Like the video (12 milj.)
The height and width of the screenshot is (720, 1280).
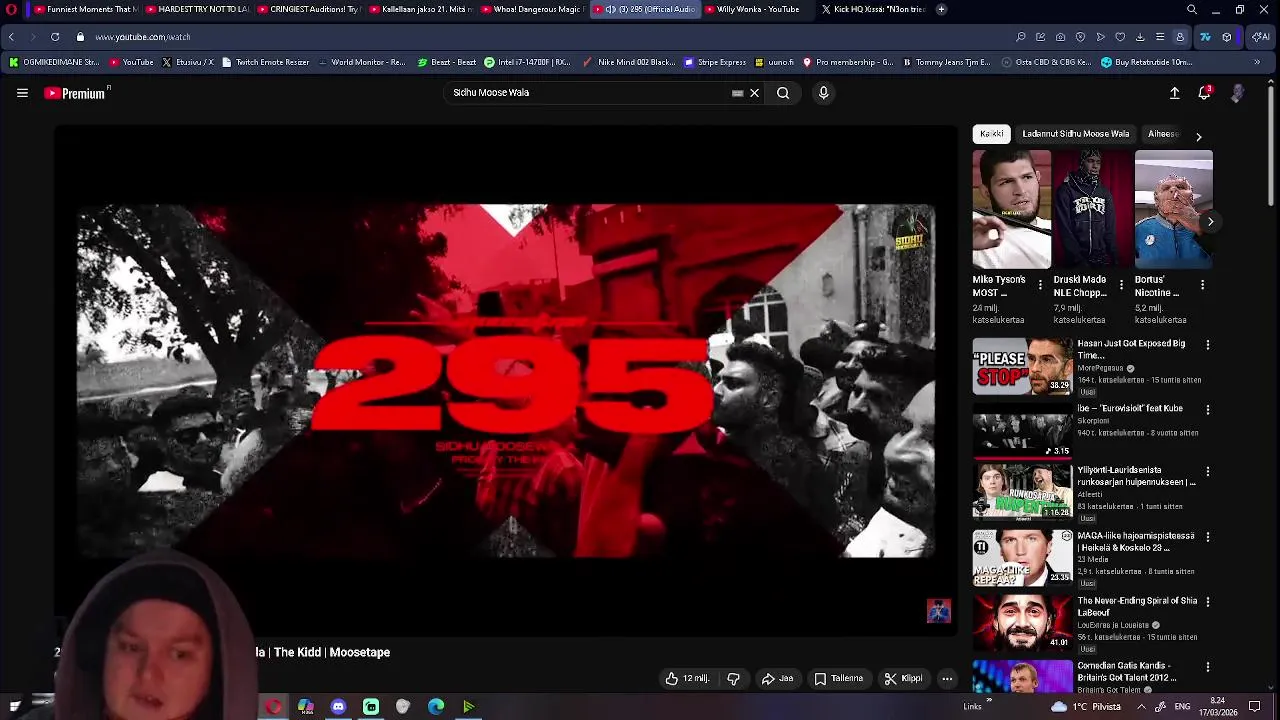pyautogui.click(x=688, y=679)
